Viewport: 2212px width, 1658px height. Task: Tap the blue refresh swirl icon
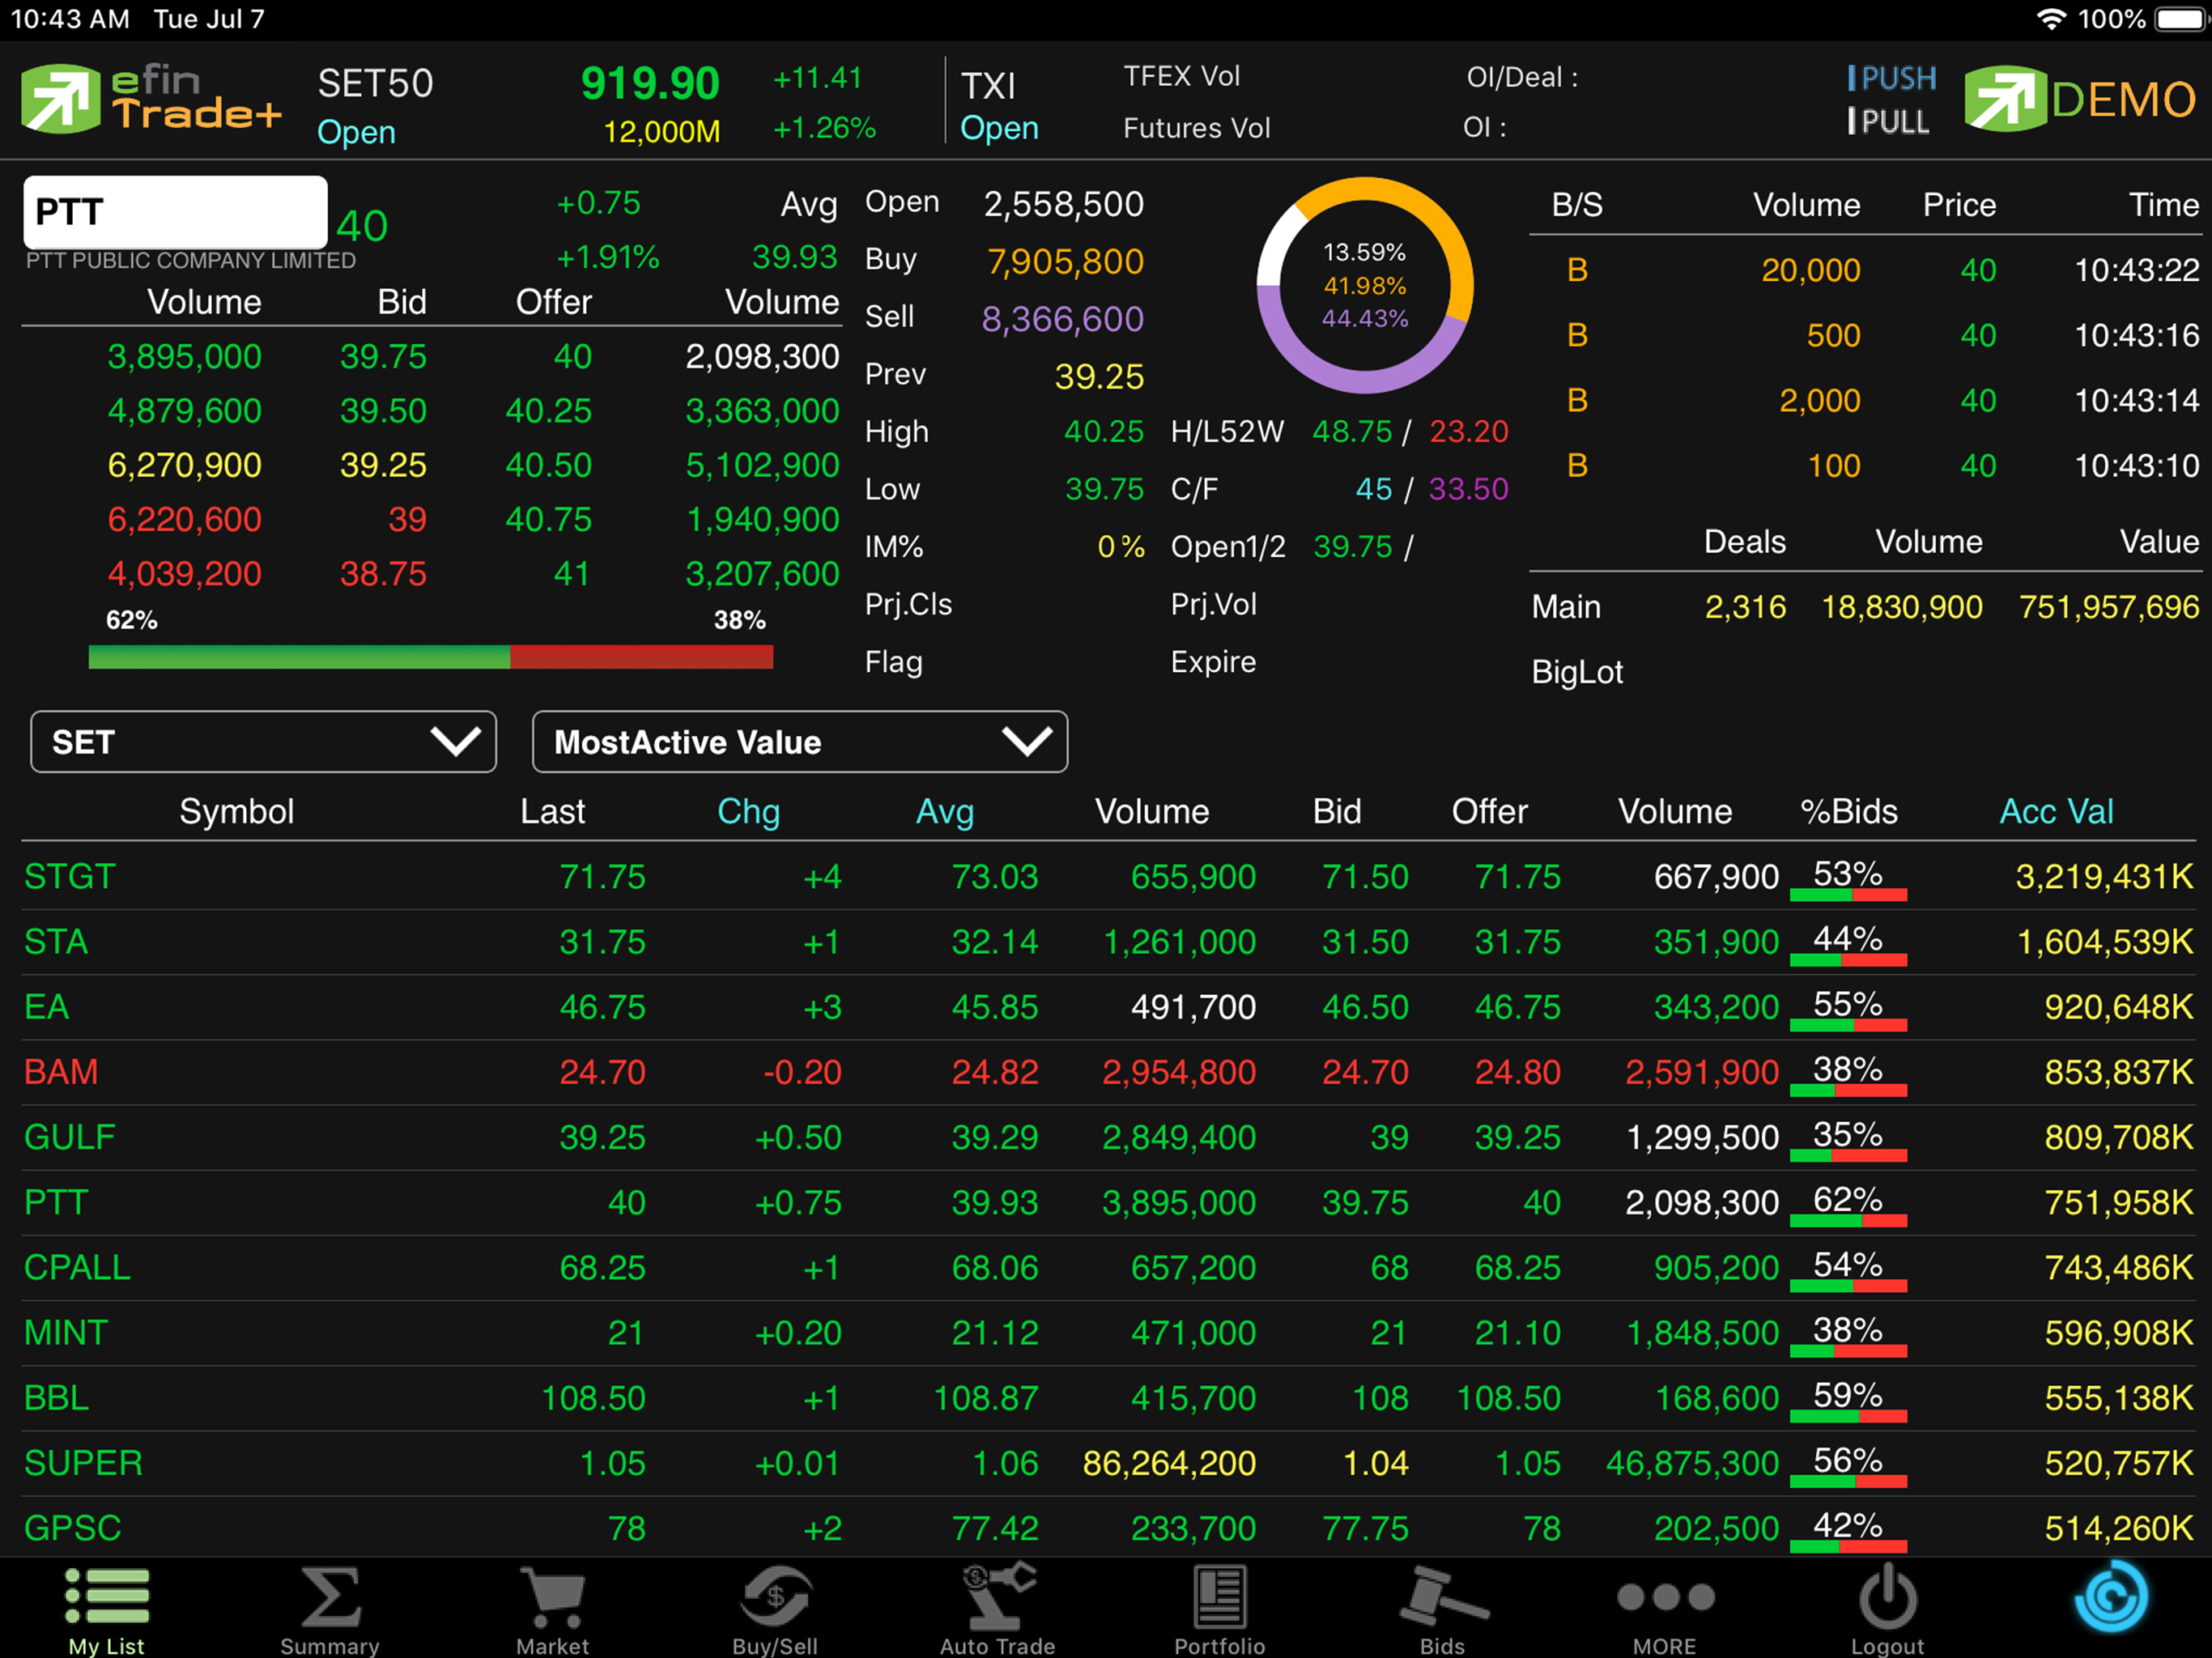tap(2111, 1596)
